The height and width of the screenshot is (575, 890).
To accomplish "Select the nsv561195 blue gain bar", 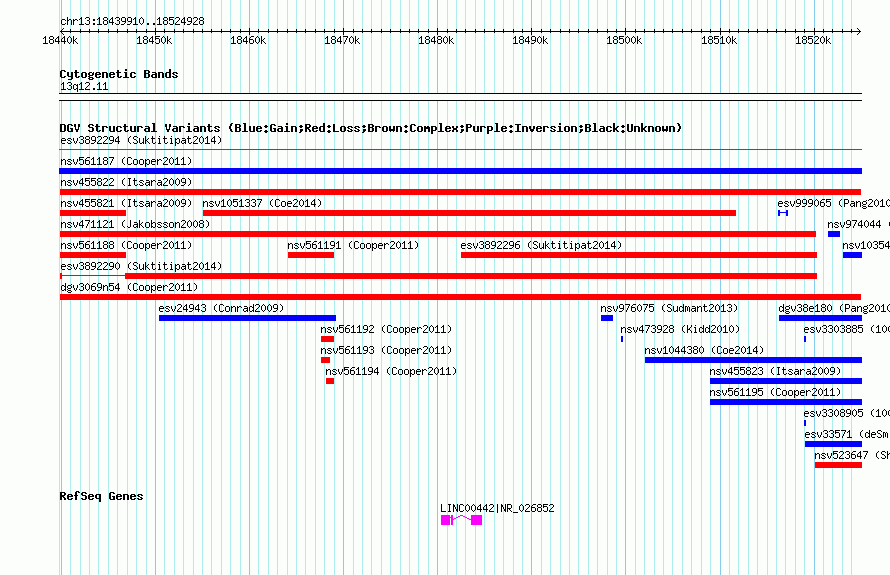I will (x=786, y=402).
